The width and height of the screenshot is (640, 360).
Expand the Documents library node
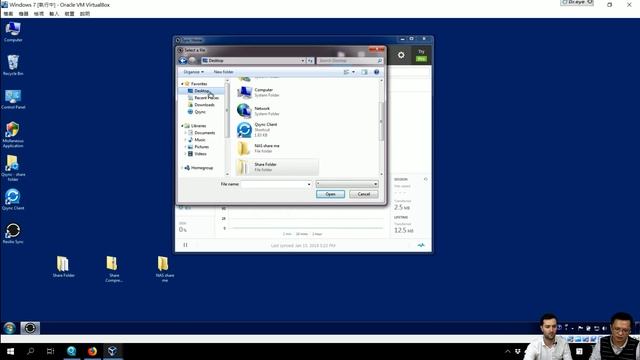click(x=185, y=133)
